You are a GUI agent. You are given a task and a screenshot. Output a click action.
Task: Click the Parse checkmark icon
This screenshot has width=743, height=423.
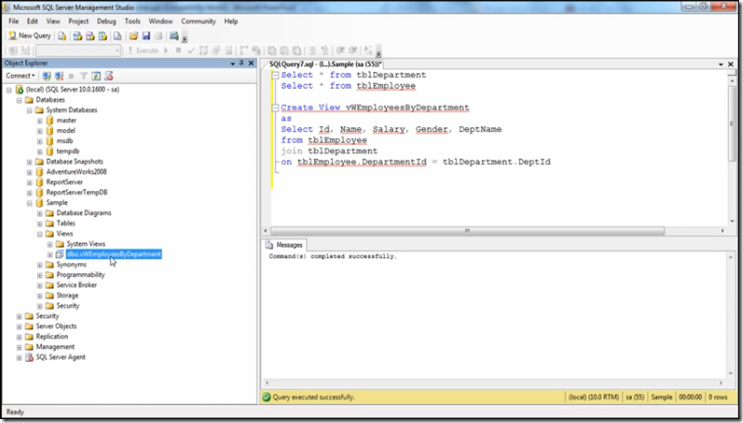point(191,50)
